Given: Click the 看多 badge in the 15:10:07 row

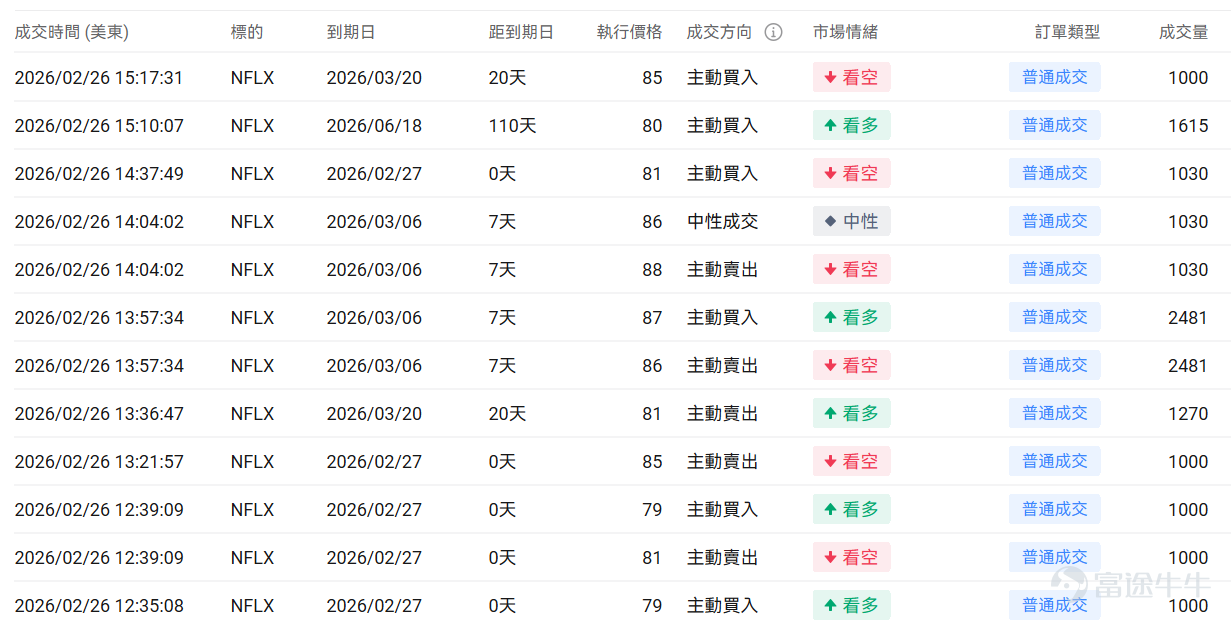Looking at the screenshot, I should click(x=851, y=125).
